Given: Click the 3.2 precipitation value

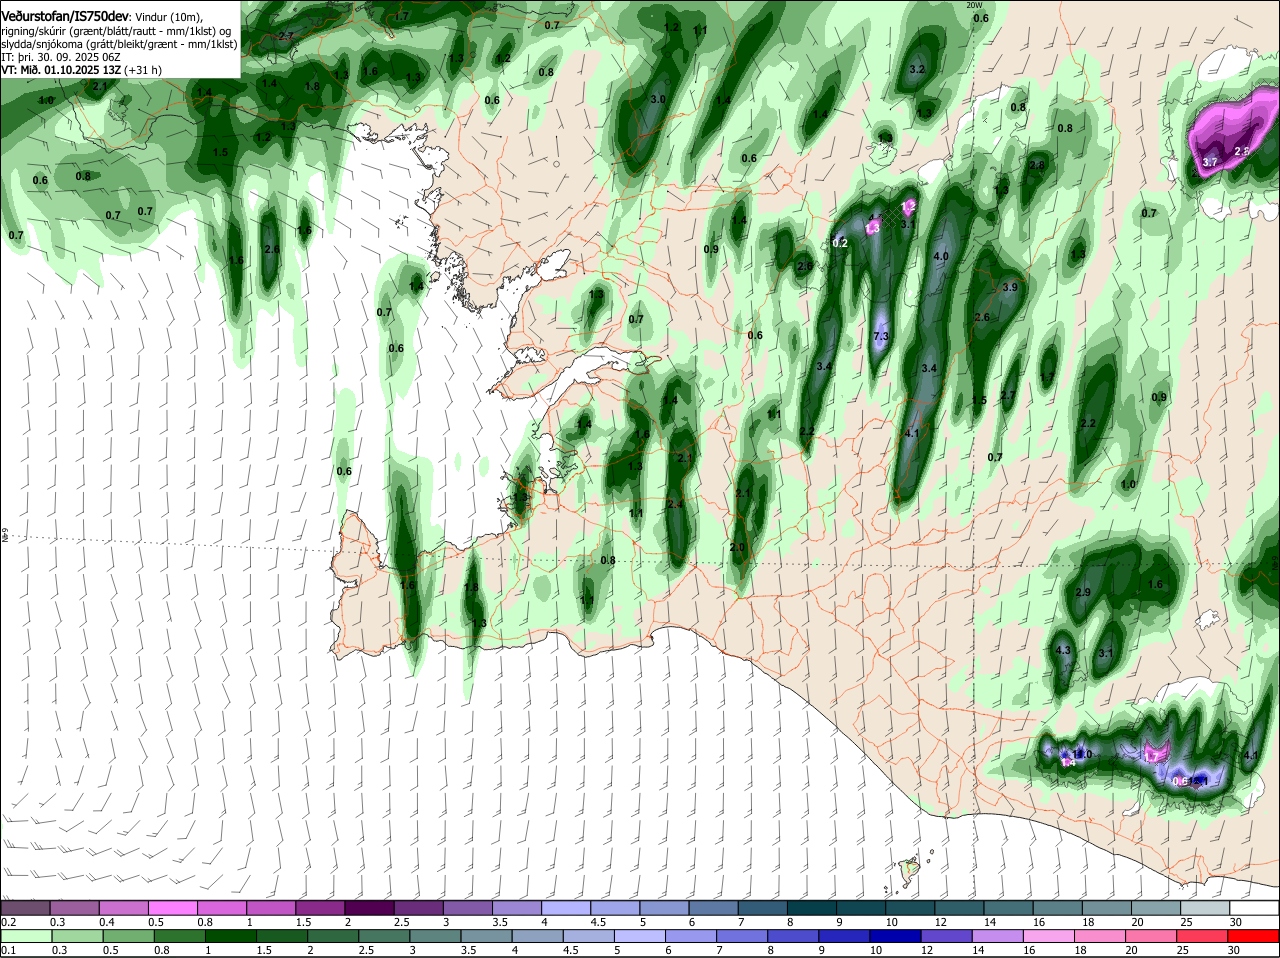Looking at the screenshot, I should (917, 69).
